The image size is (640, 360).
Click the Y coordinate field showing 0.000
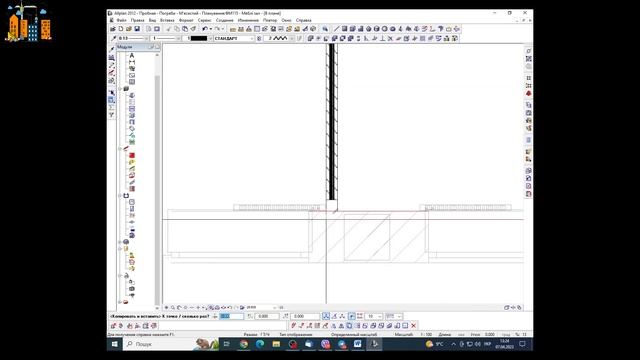coord(267,316)
